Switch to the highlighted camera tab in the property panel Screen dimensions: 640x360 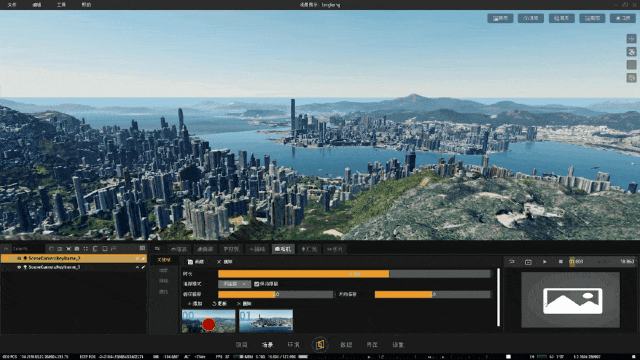click(x=283, y=249)
